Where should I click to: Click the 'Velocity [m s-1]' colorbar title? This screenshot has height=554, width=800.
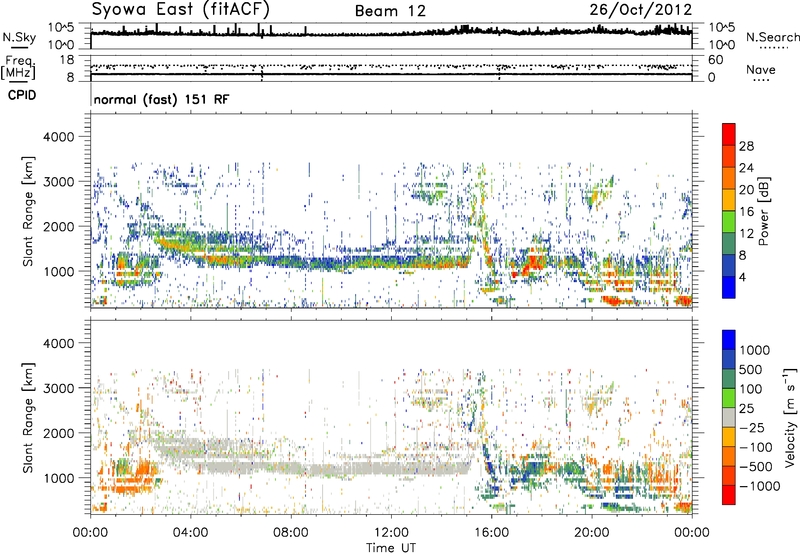point(790,417)
